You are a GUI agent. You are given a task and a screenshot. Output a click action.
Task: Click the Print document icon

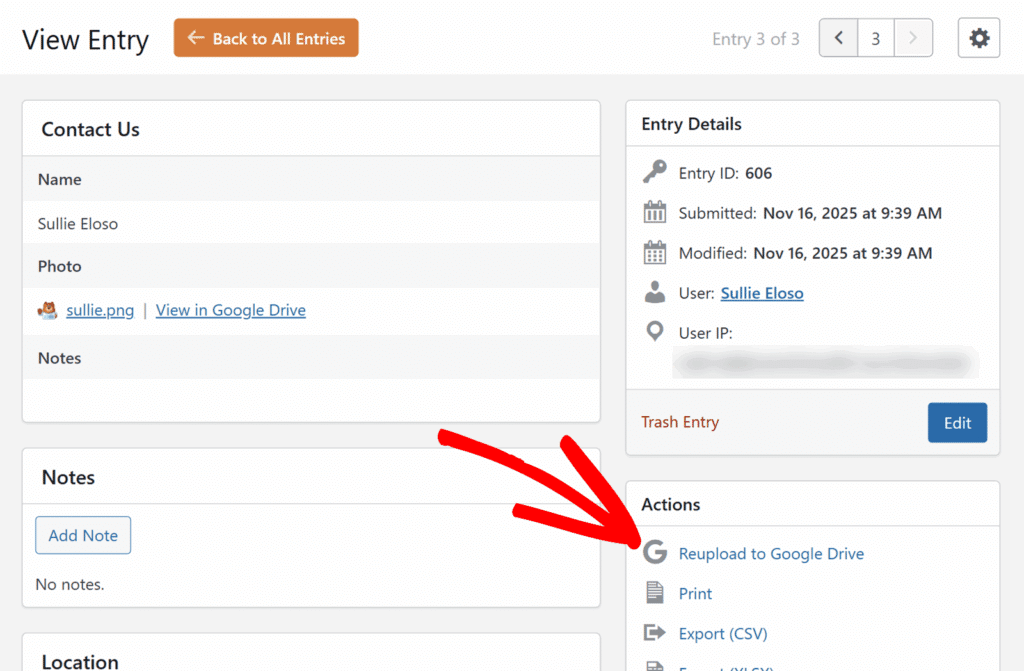tap(655, 593)
